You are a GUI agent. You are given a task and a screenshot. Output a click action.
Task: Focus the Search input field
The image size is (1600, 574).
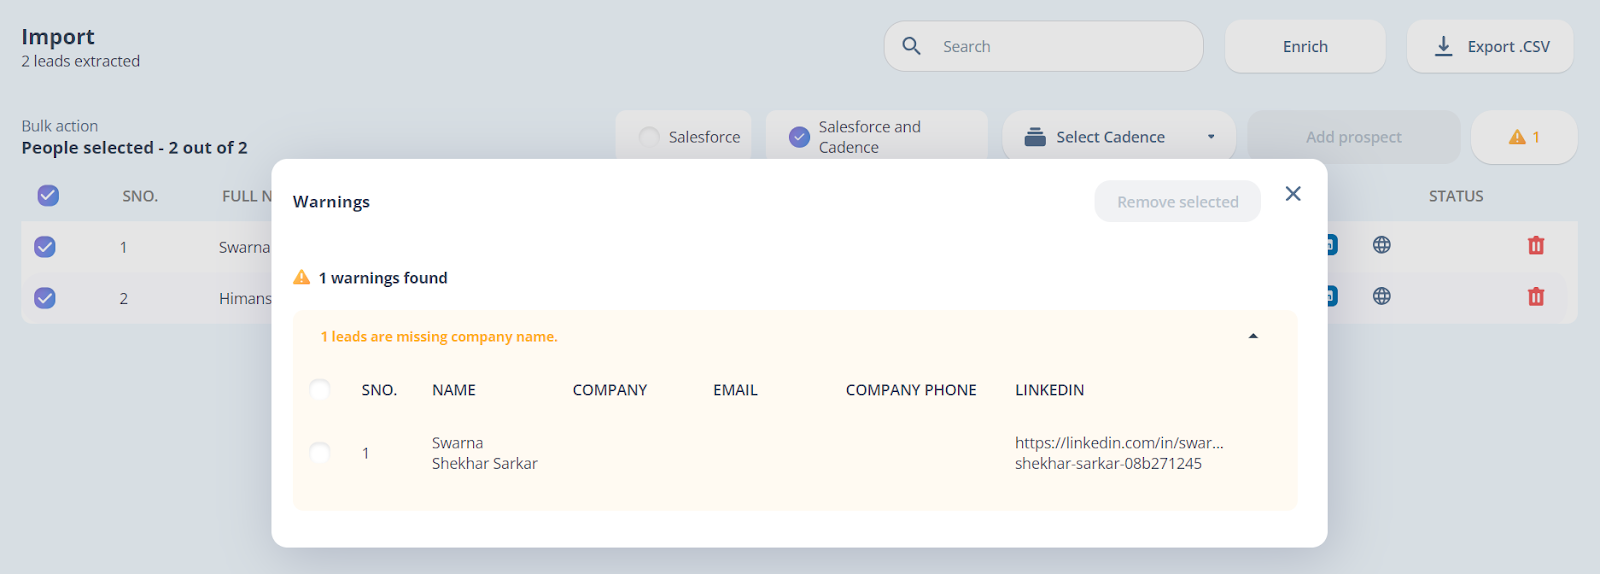pyautogui.click(x=1044, y=46)
